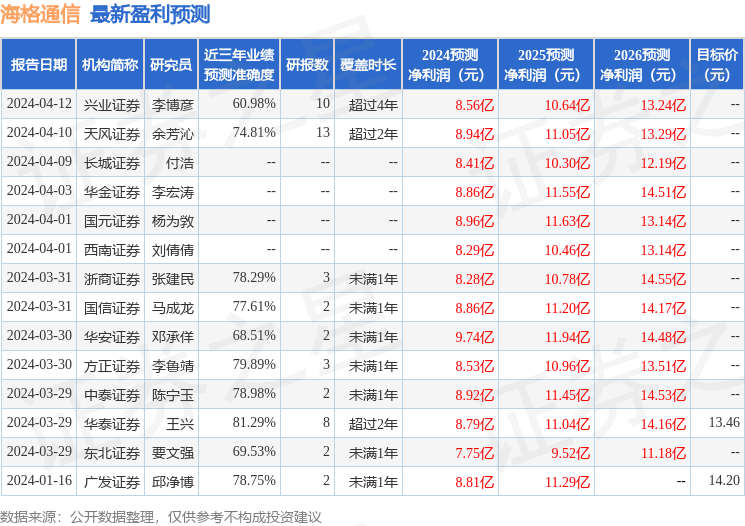Viewport: 745px width, 526px height.
Task: Click the 覆盖时长 column header
Action: pyautogui.click(x=368, y=65)
